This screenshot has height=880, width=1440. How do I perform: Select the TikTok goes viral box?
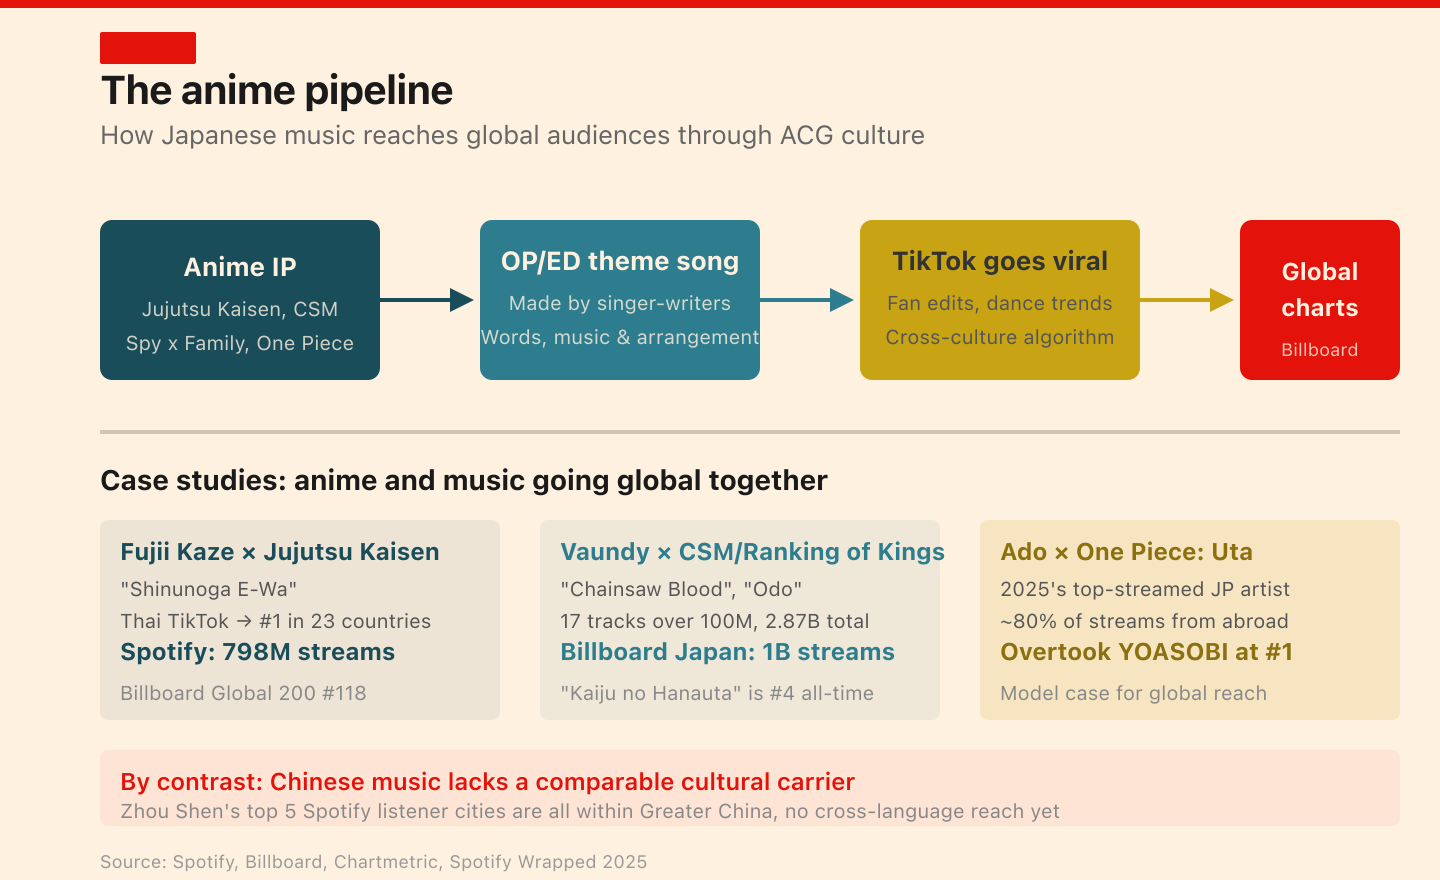pos(1000,300)
